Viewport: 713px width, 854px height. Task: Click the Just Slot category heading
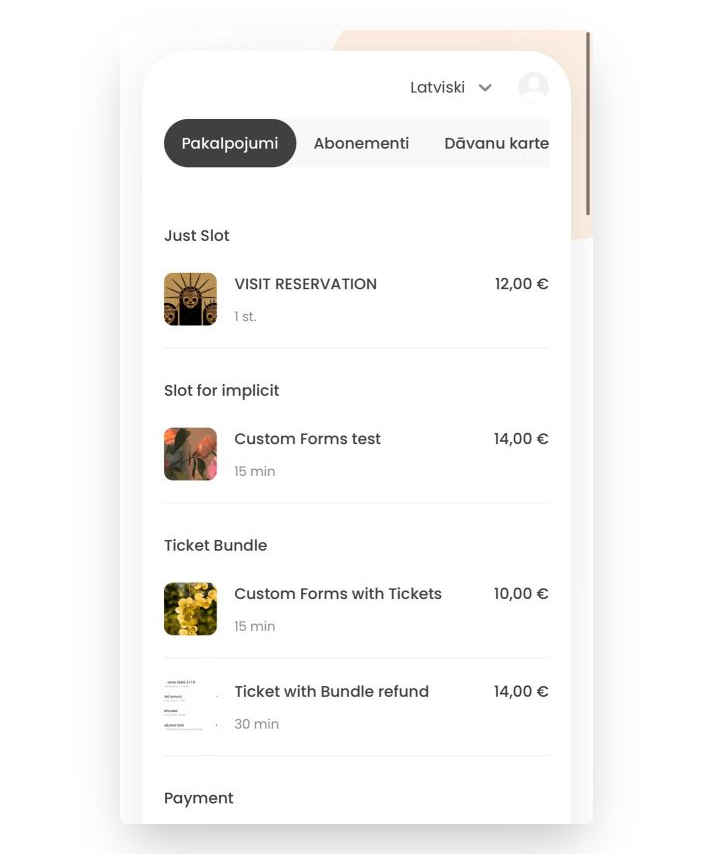197,235
